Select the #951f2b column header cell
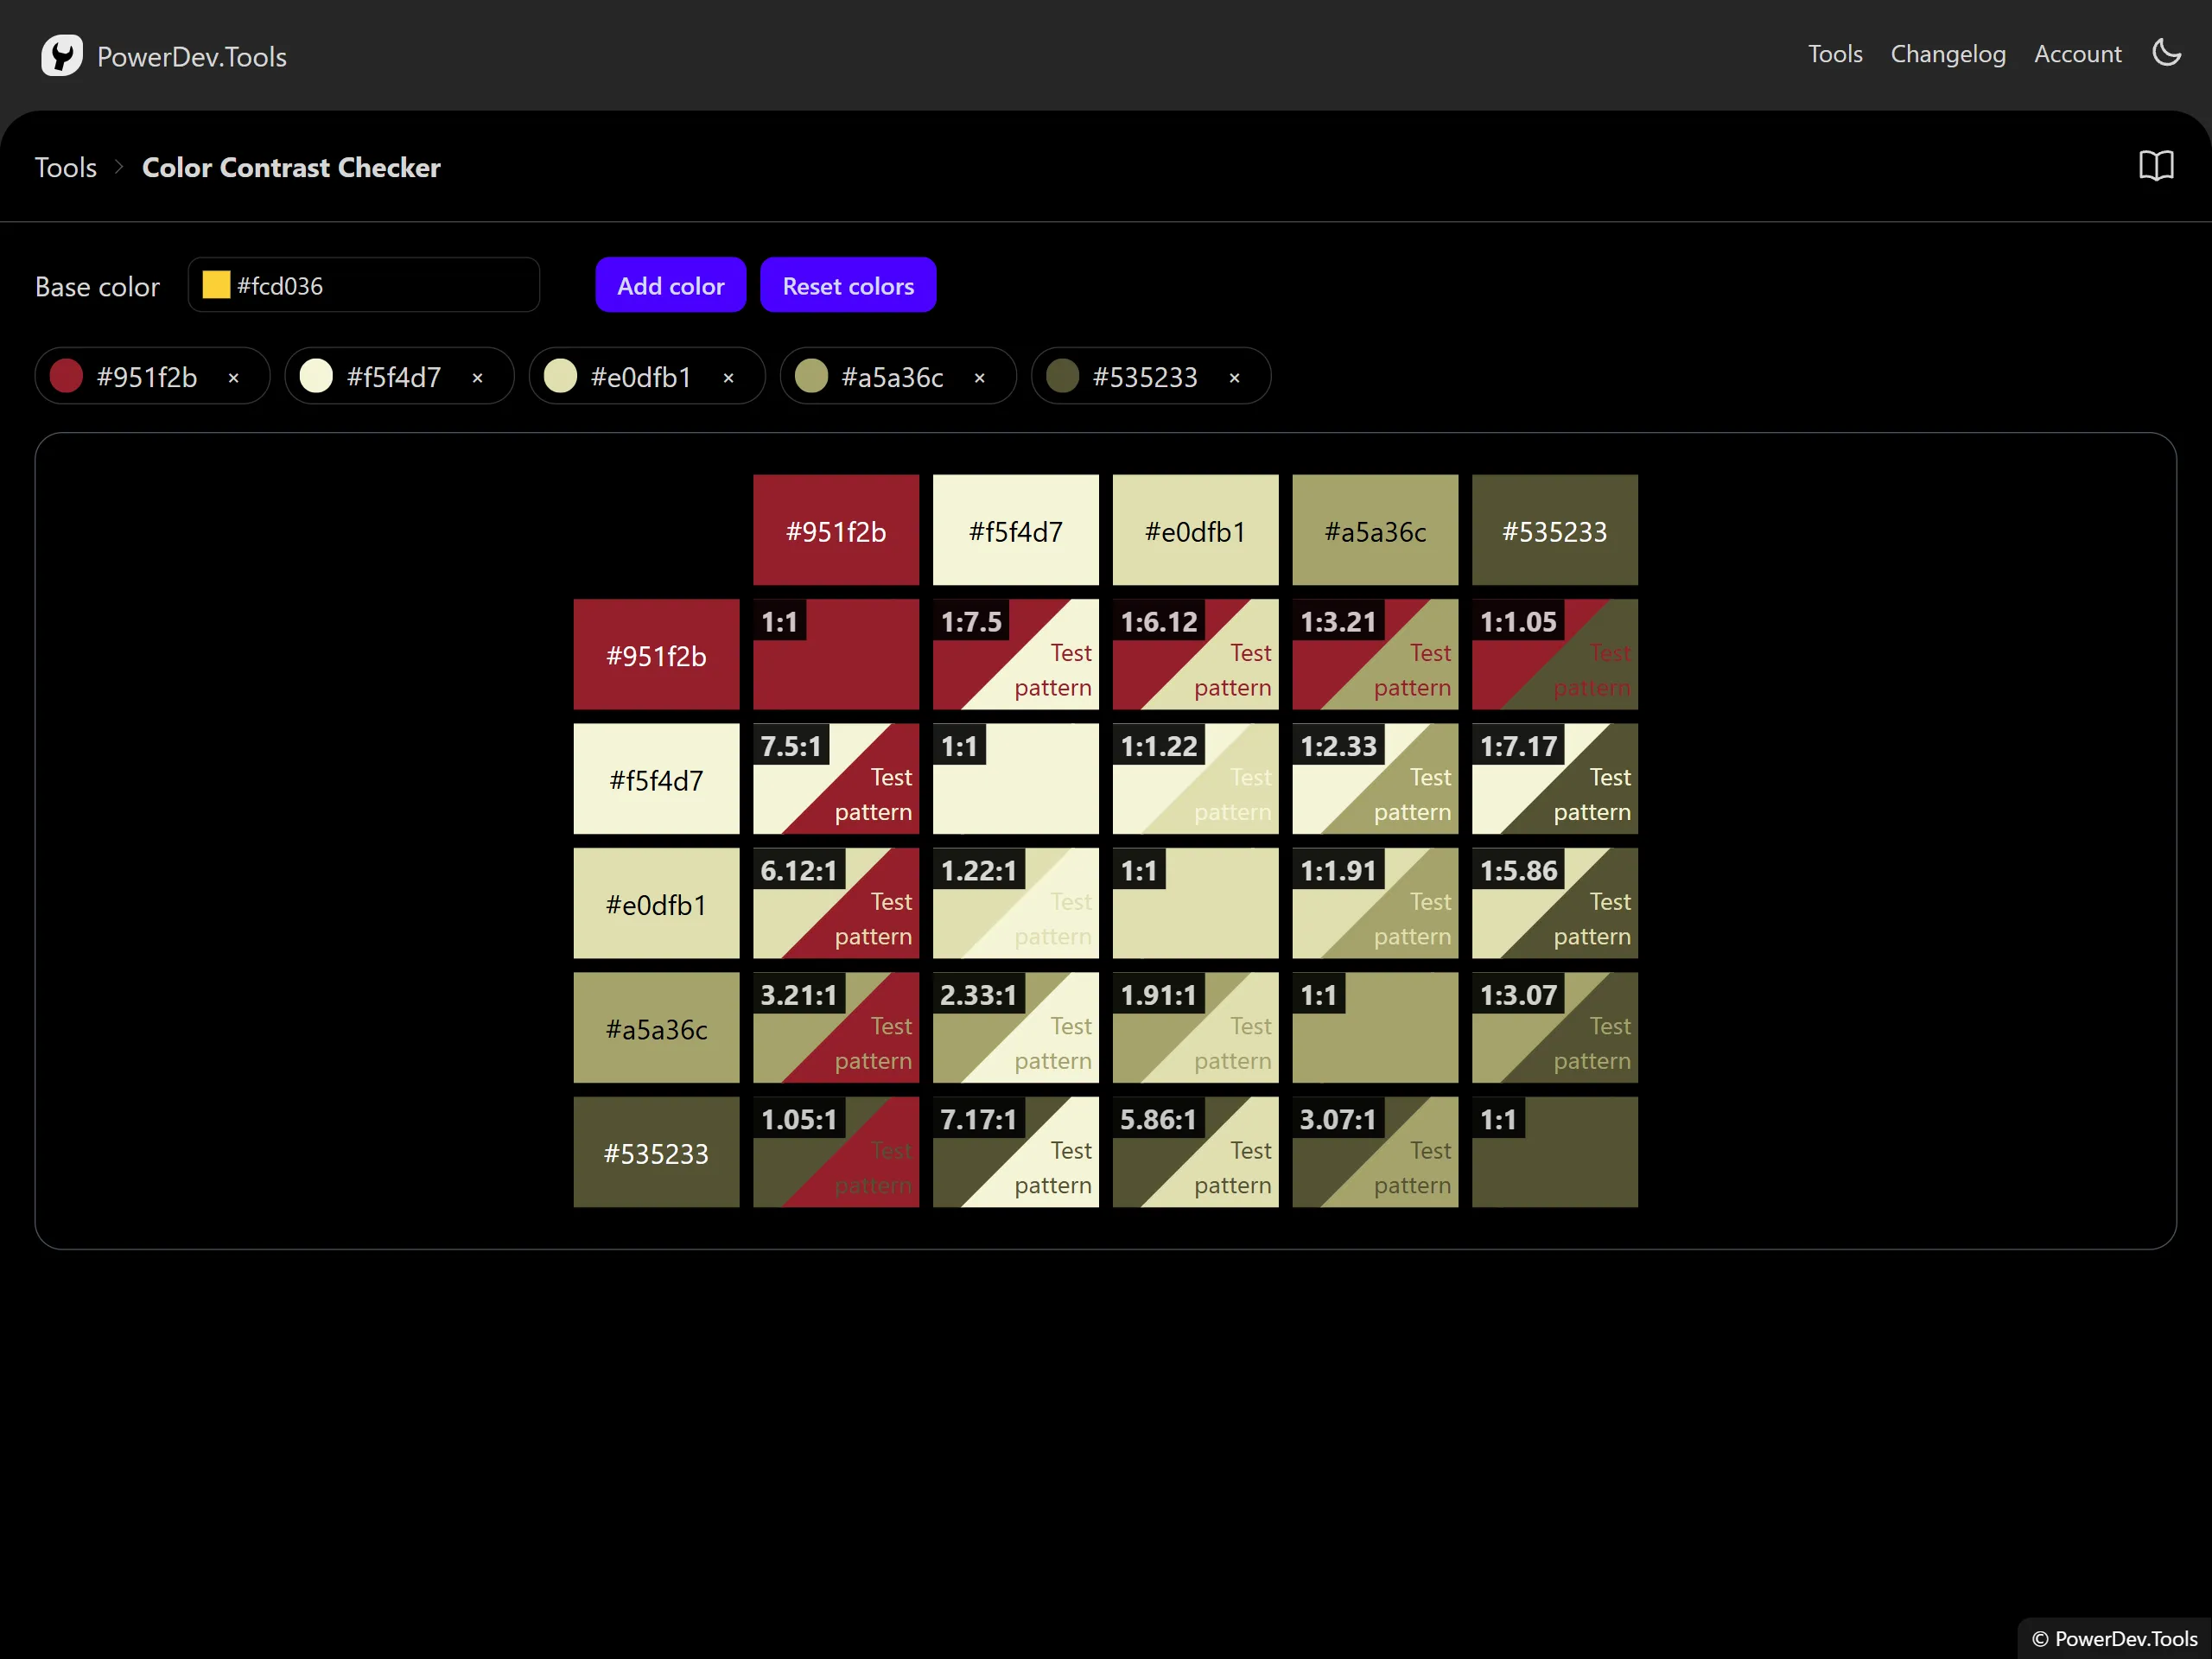The image size is (2212, 1659). point(836,530)
